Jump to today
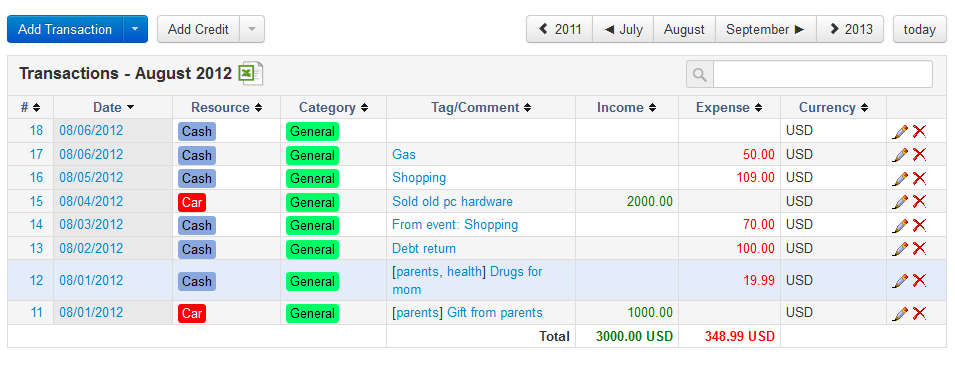 (x=920, y=29)
